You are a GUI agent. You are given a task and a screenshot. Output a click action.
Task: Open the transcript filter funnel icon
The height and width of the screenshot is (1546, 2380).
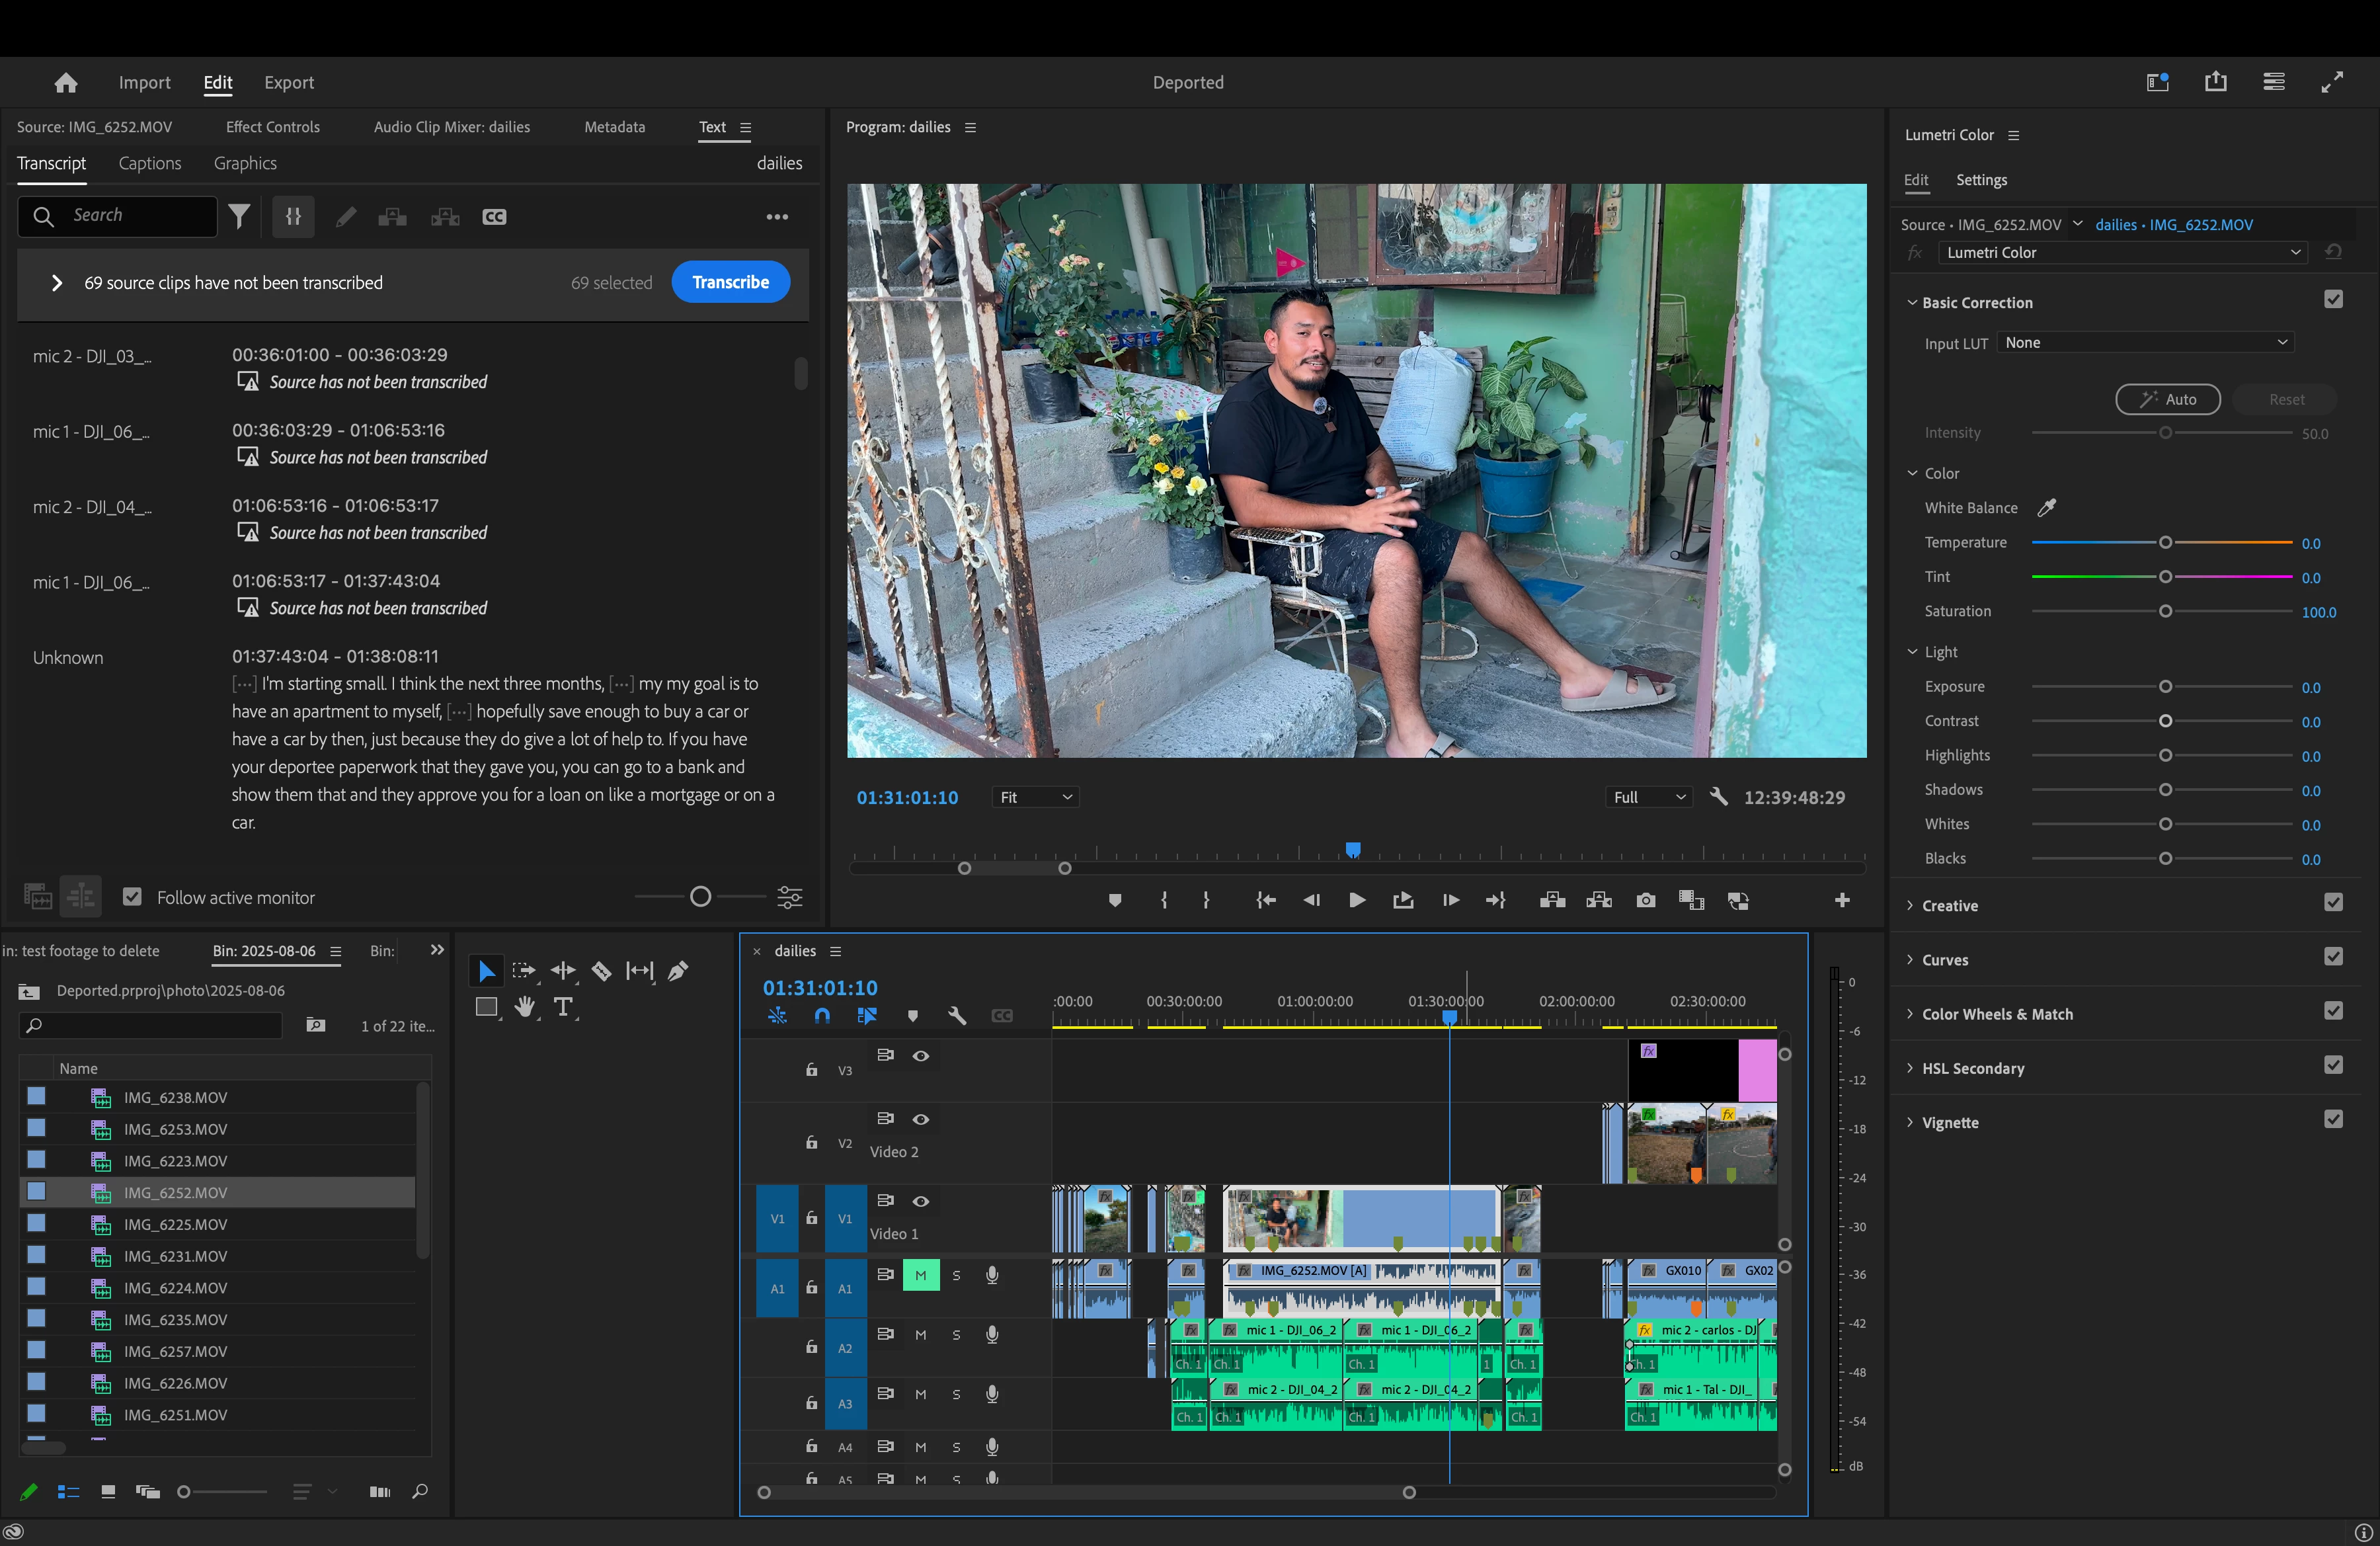(239, 216)
